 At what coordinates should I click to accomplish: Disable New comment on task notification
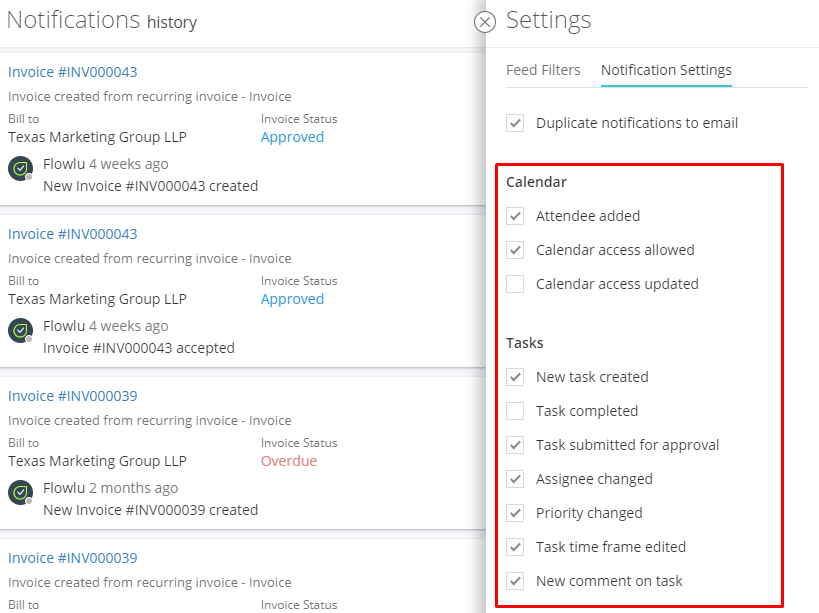click(515, 581)
